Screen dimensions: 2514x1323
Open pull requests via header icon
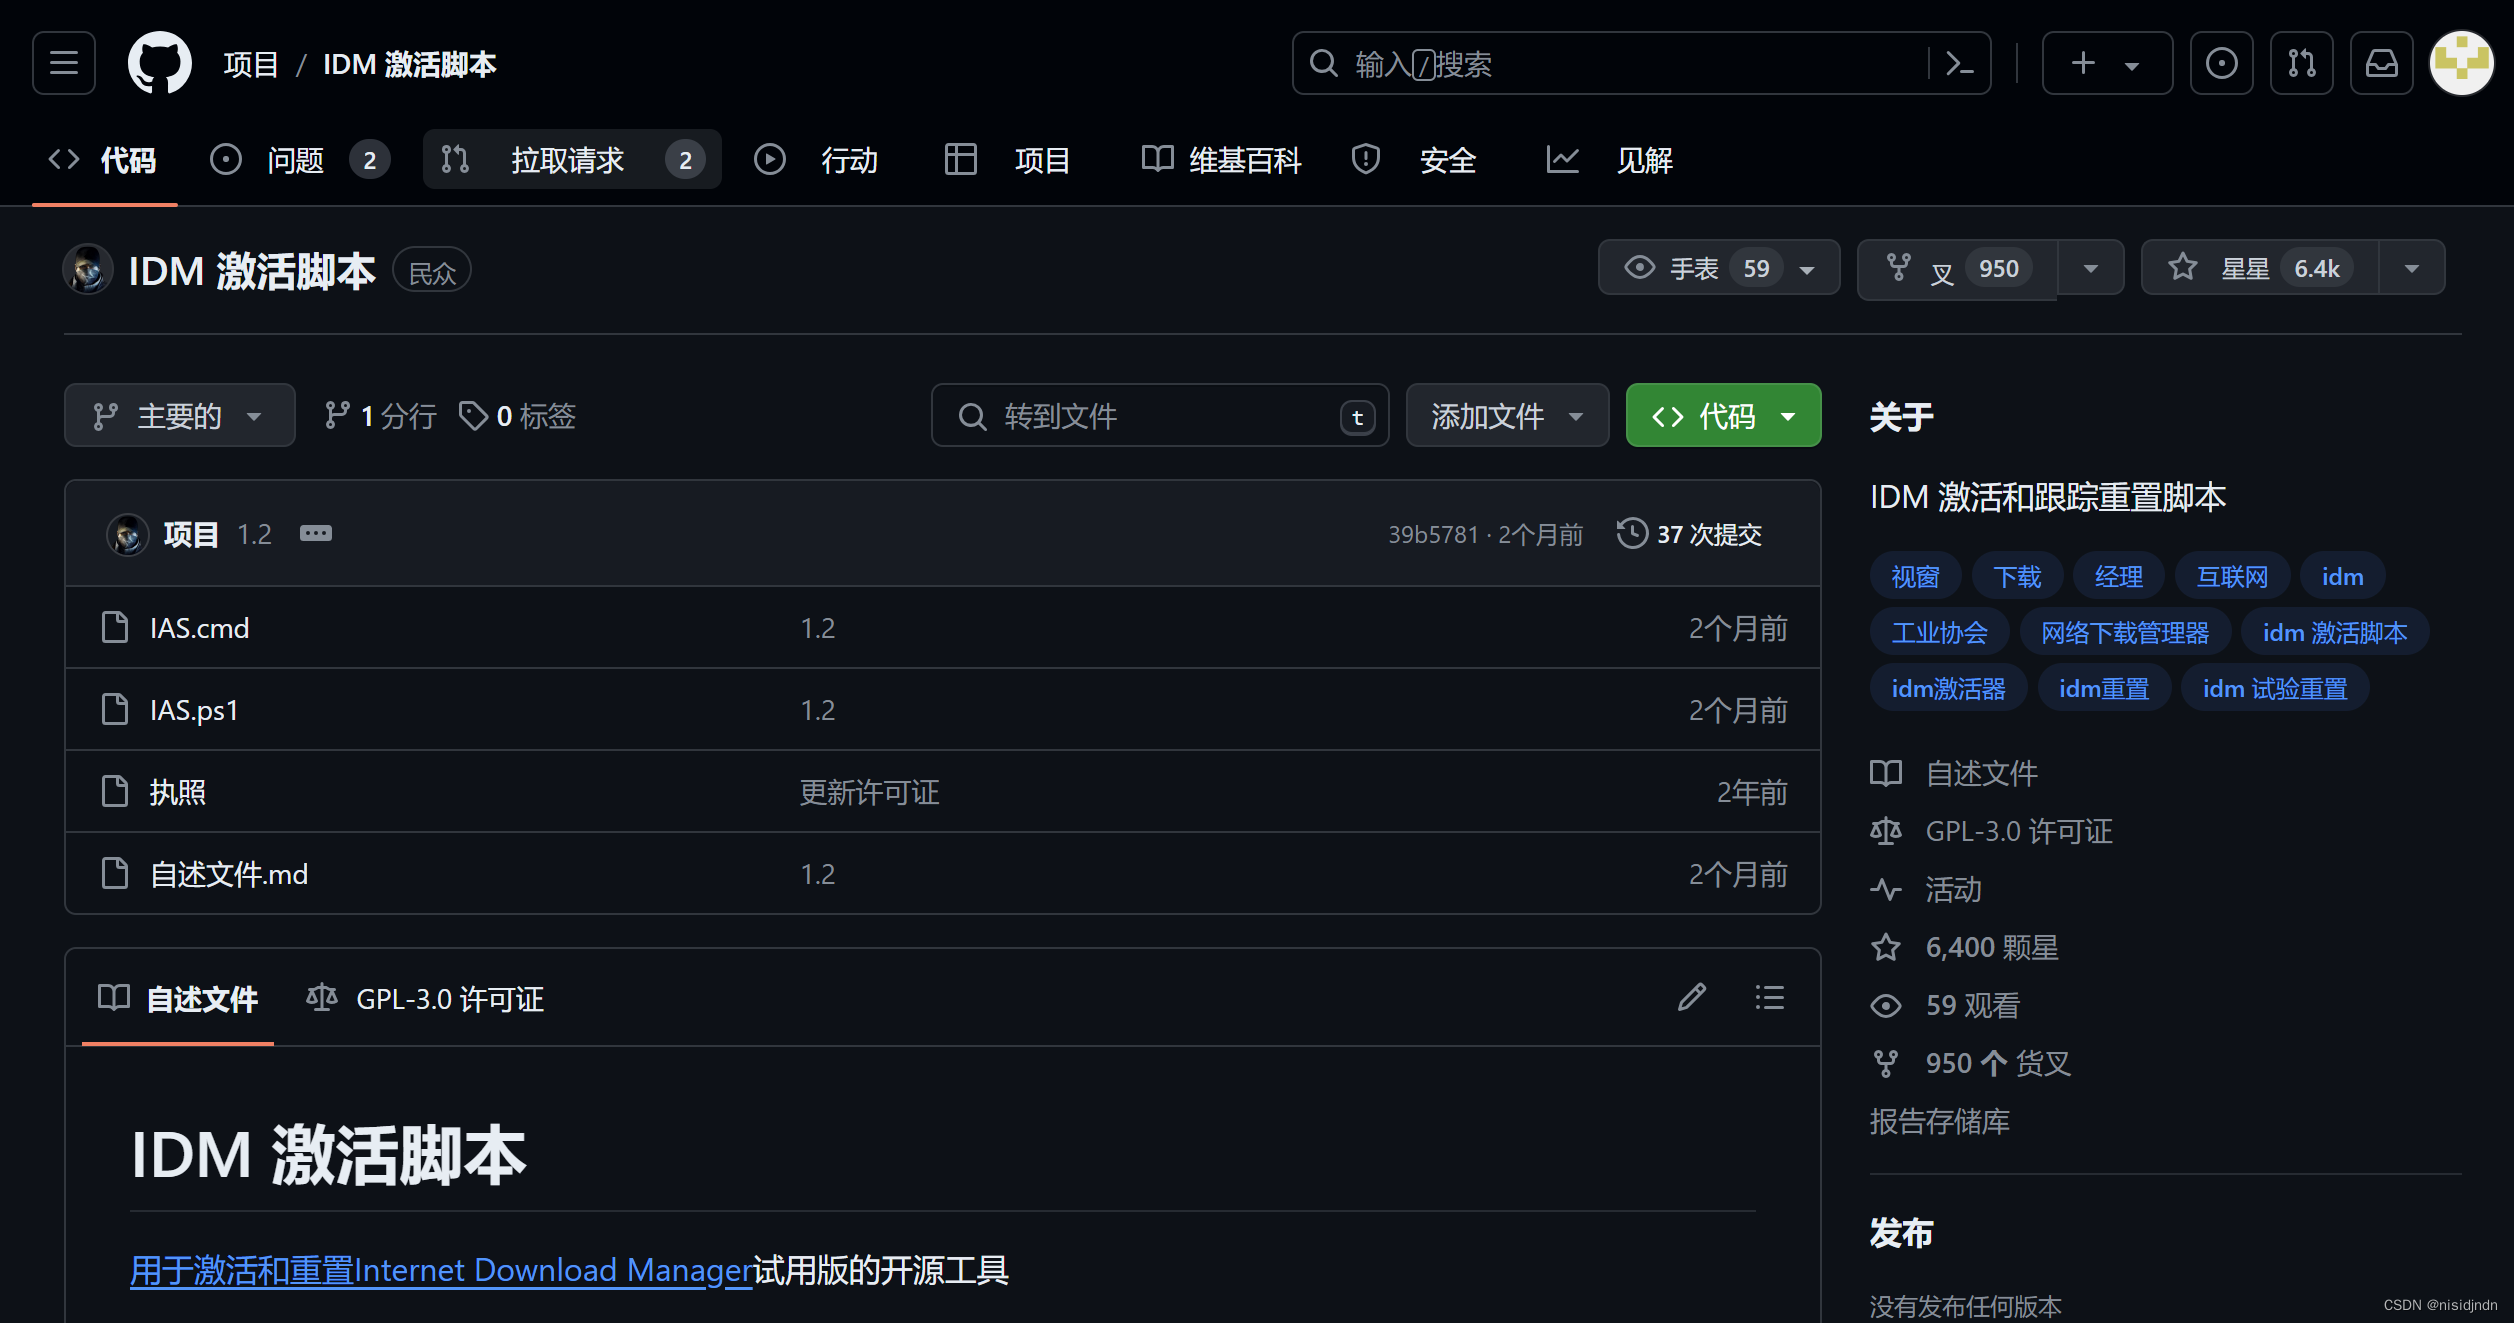tap(2301, 62)
